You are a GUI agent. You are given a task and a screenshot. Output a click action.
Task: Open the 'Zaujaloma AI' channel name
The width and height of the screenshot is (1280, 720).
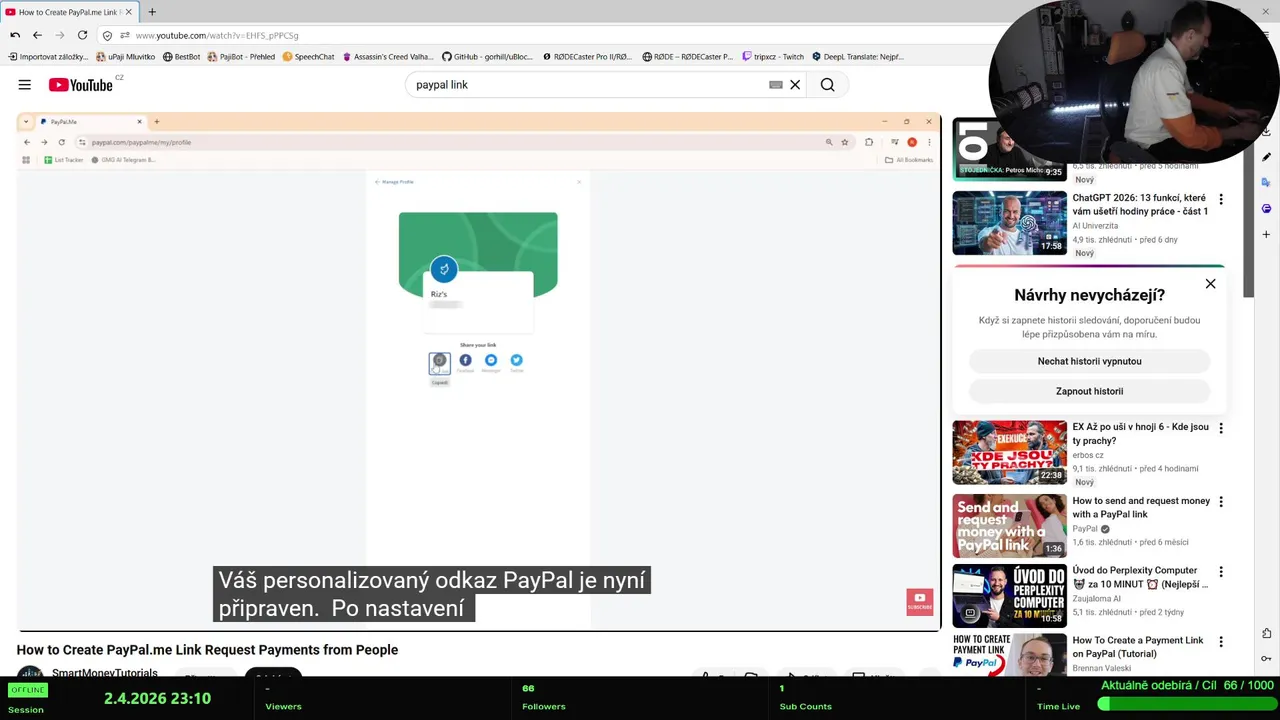coord(1099,599)
